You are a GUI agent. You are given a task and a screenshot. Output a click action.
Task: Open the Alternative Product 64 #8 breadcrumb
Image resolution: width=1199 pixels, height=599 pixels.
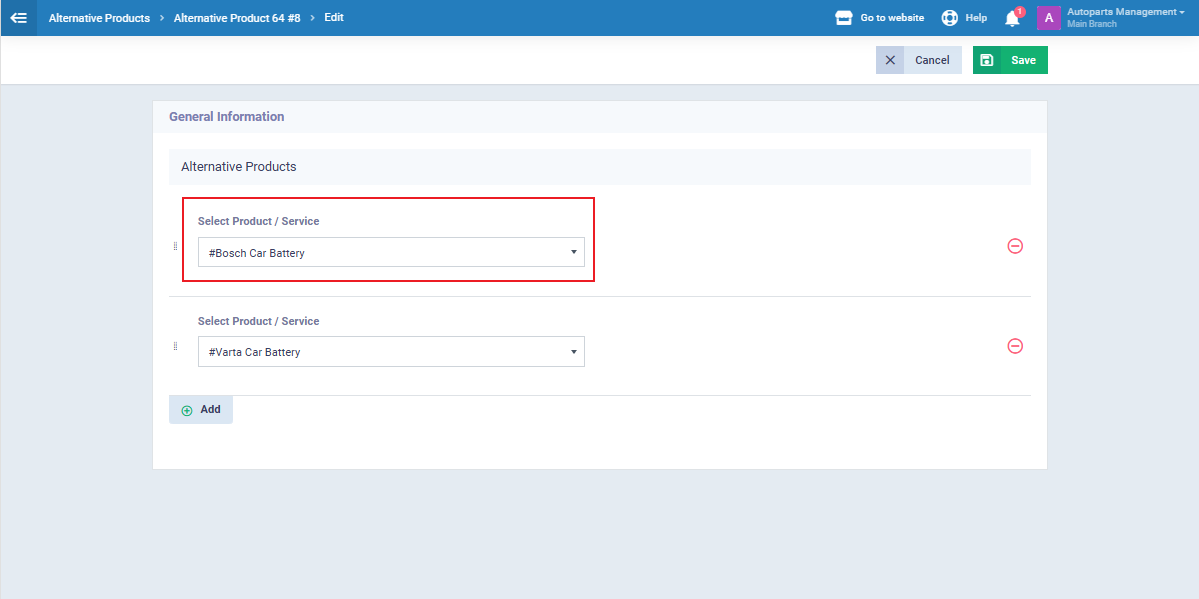[x=237, y=18]
